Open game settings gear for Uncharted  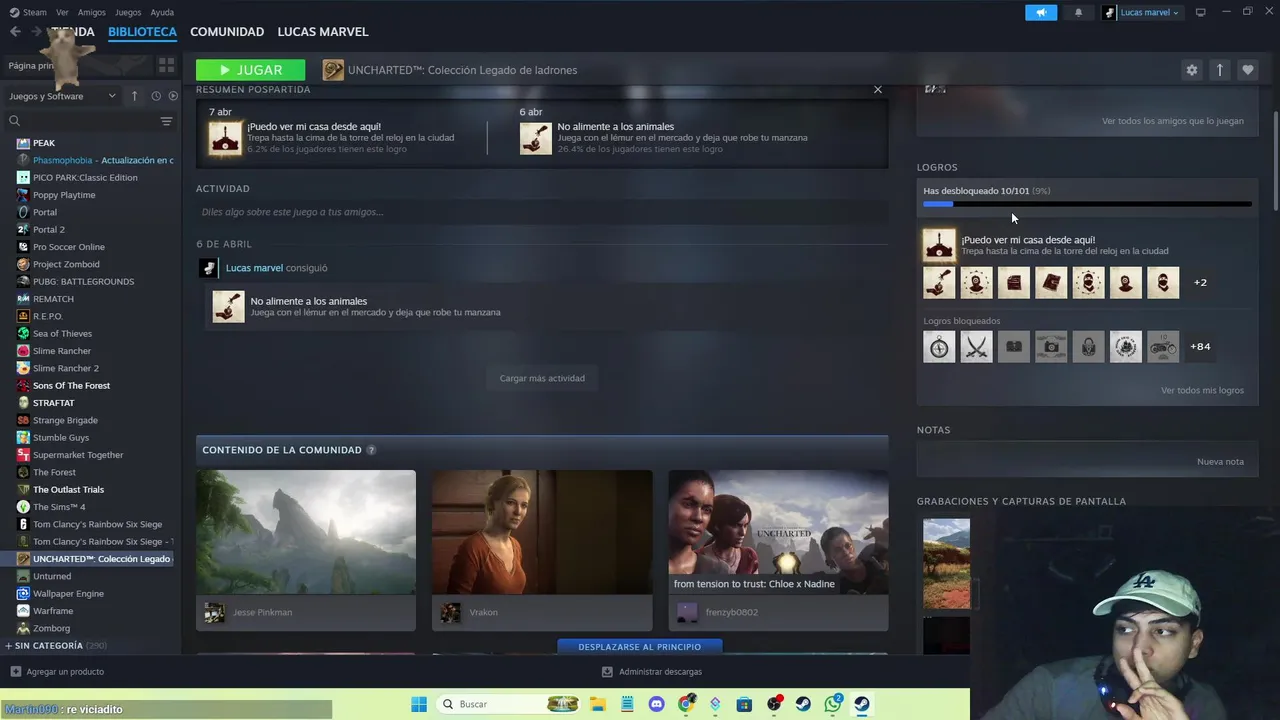click(1191, 70)
